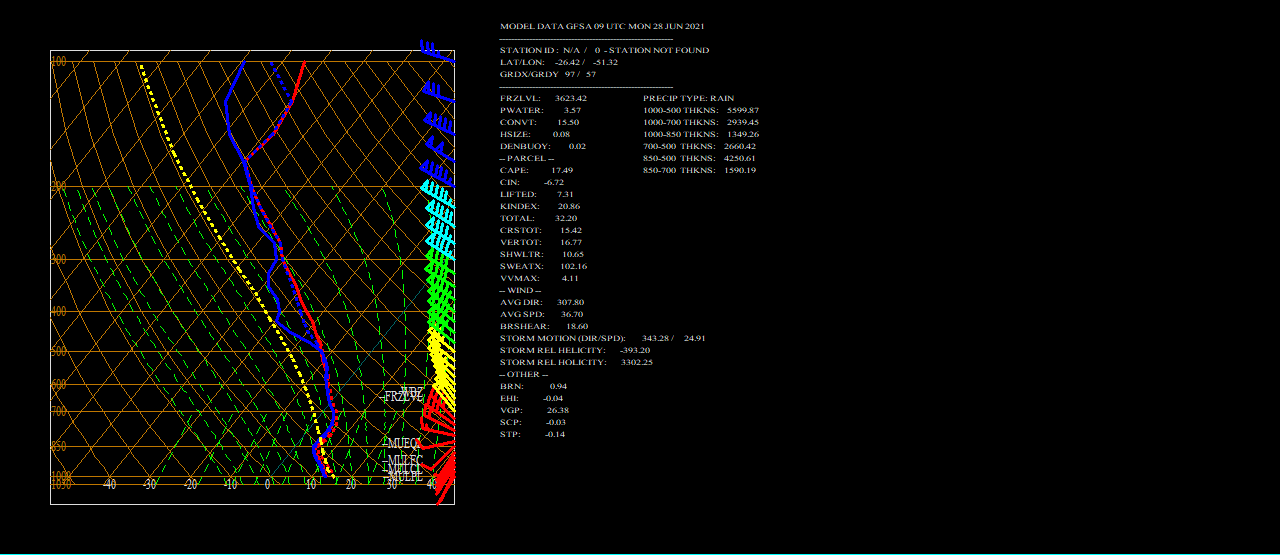Select the BRN value 0.94

pyautogui.click(x=559, y=386)
